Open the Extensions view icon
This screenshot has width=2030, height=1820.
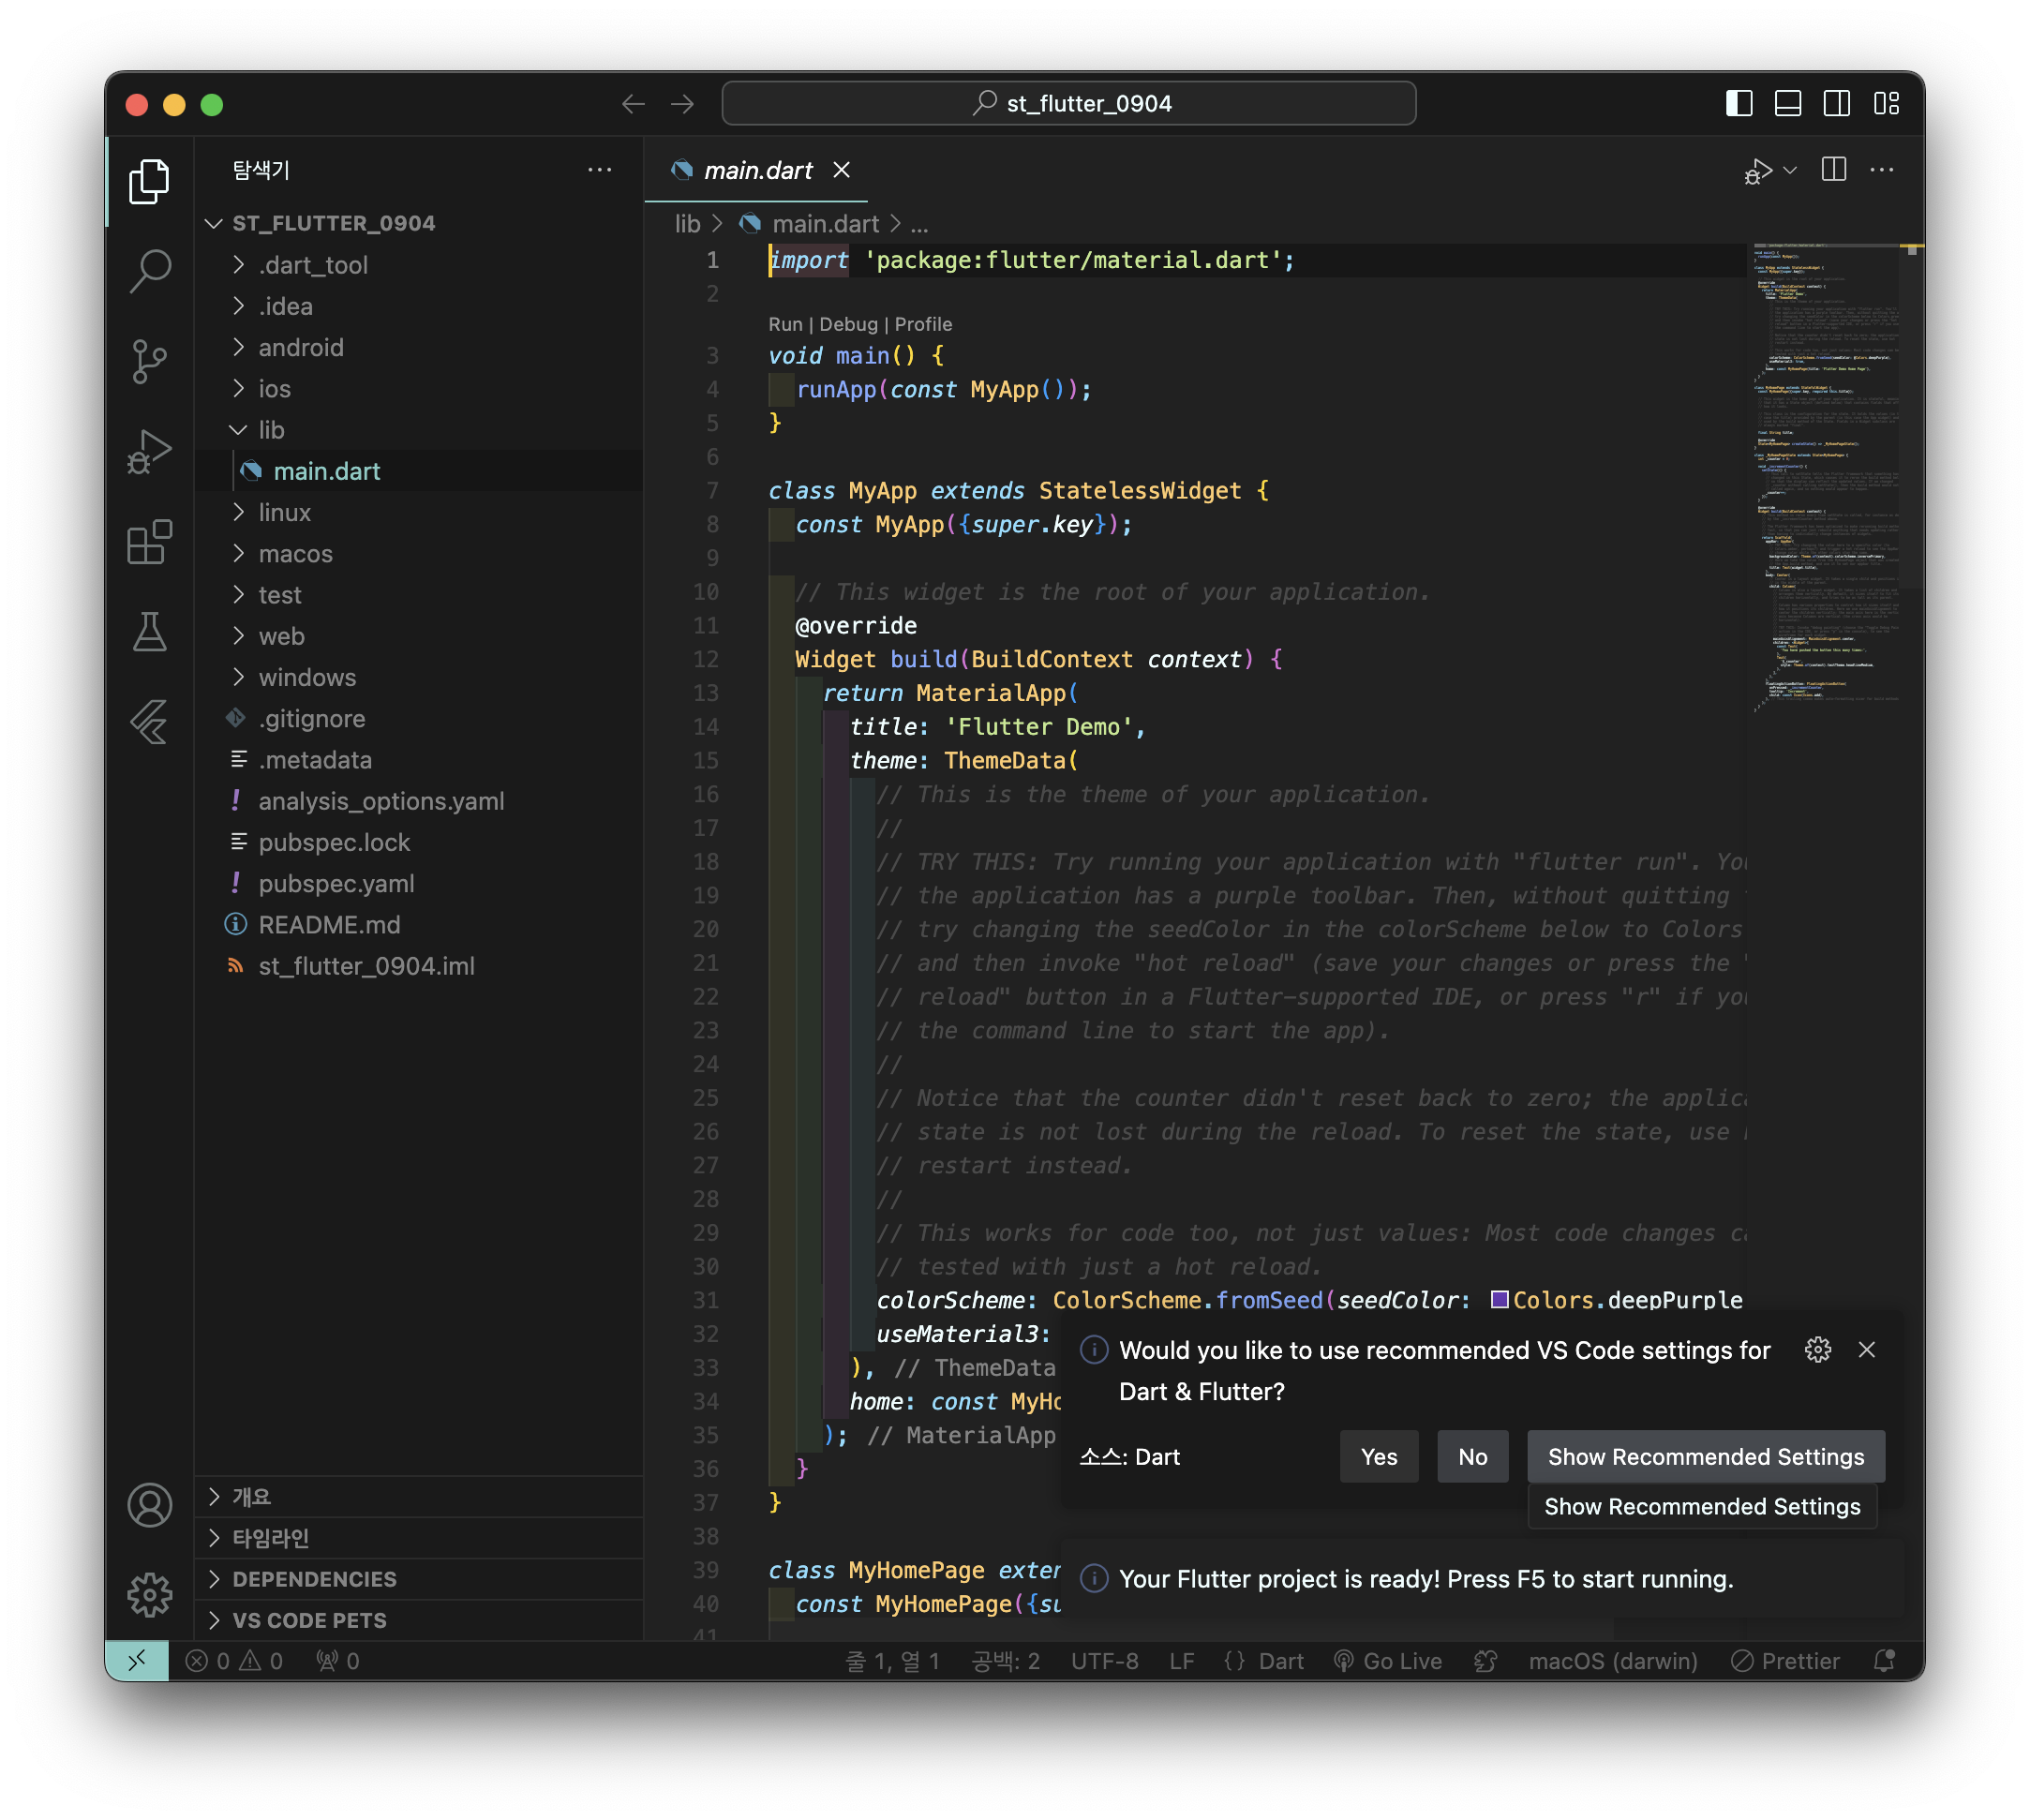(150, 542)
